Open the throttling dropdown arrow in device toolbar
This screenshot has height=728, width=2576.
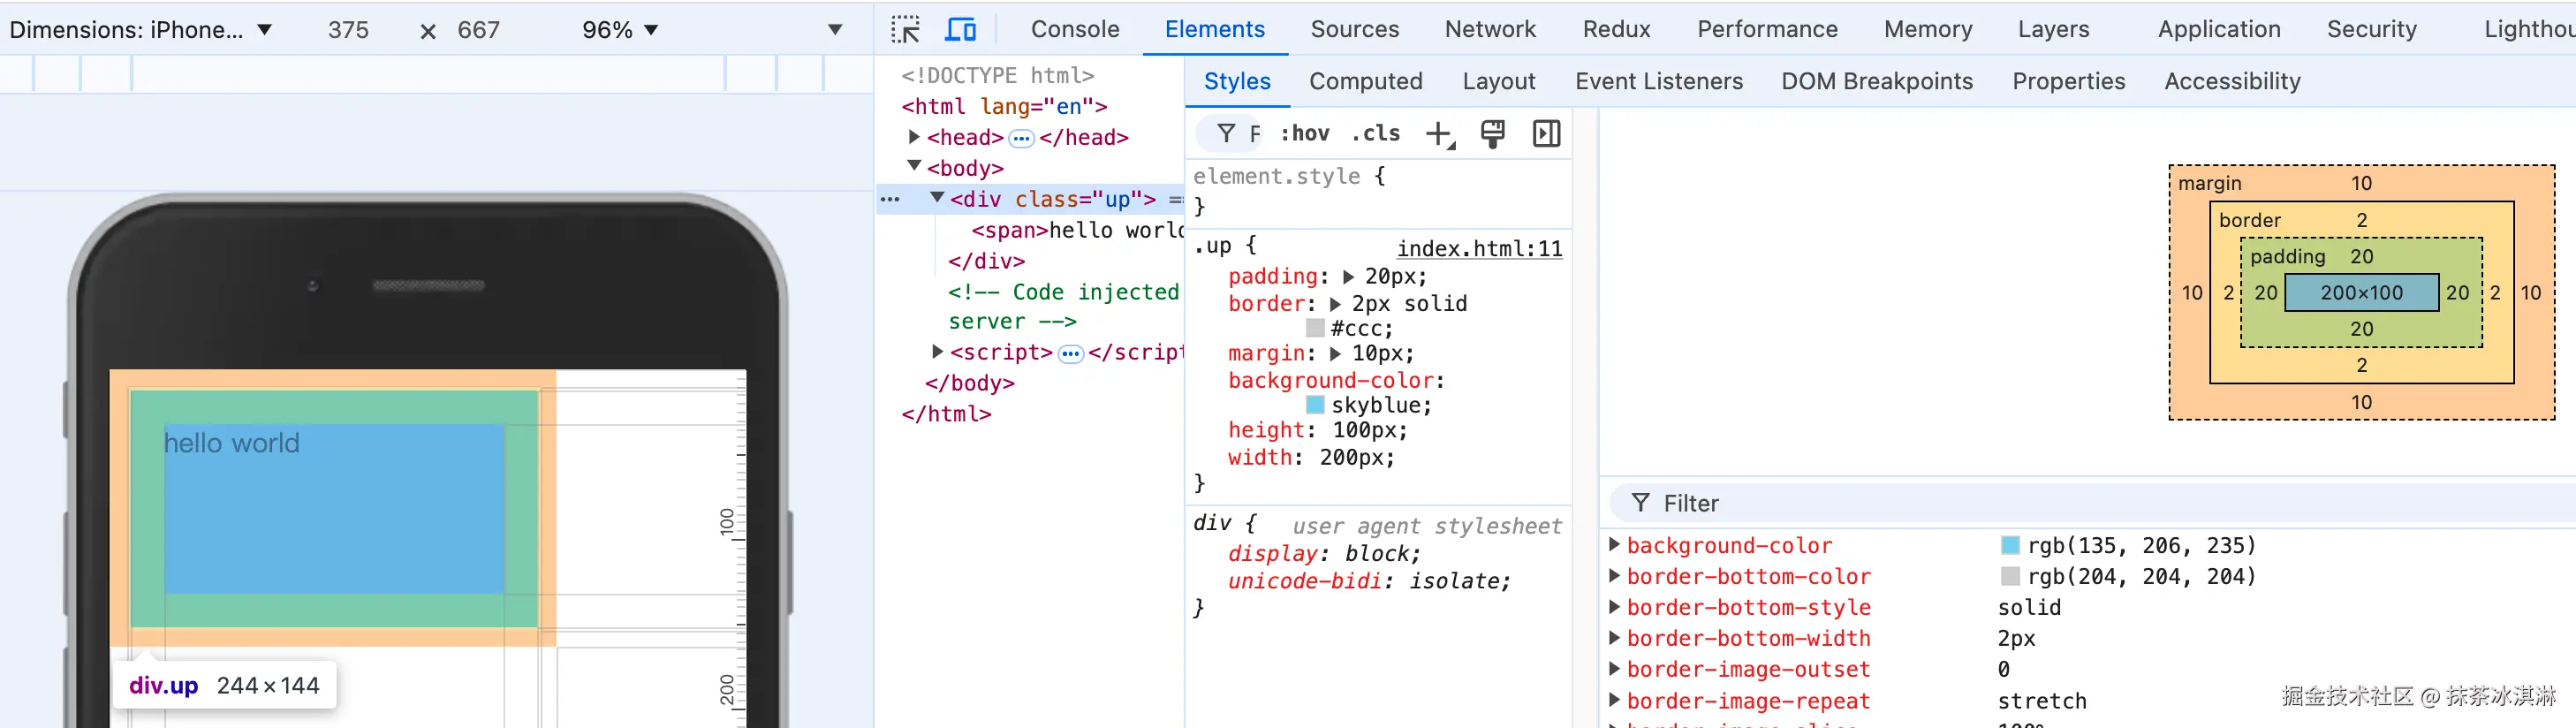[x=835, y=30]
